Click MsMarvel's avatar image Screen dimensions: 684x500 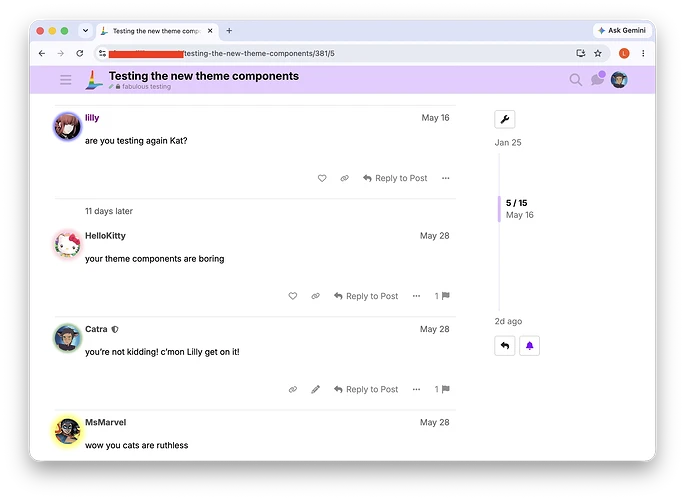67,431
